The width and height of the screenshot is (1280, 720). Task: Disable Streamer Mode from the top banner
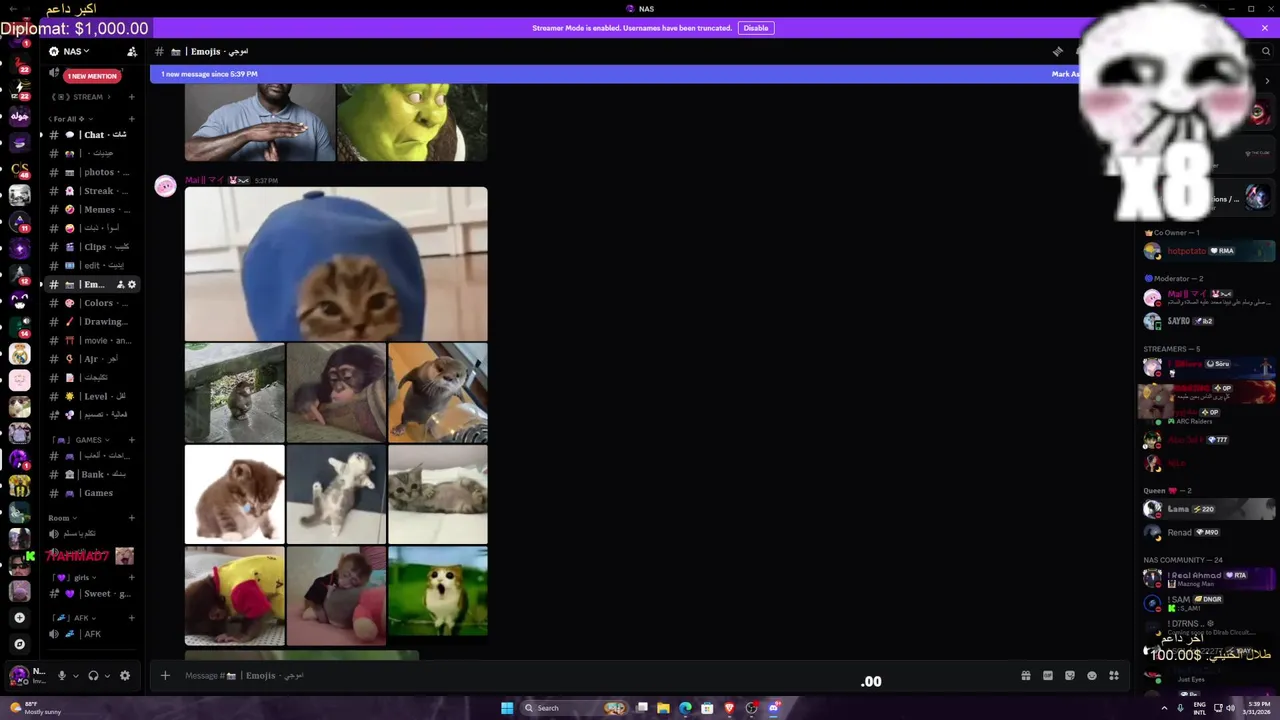pyautogui.click(x=756, y=28)
